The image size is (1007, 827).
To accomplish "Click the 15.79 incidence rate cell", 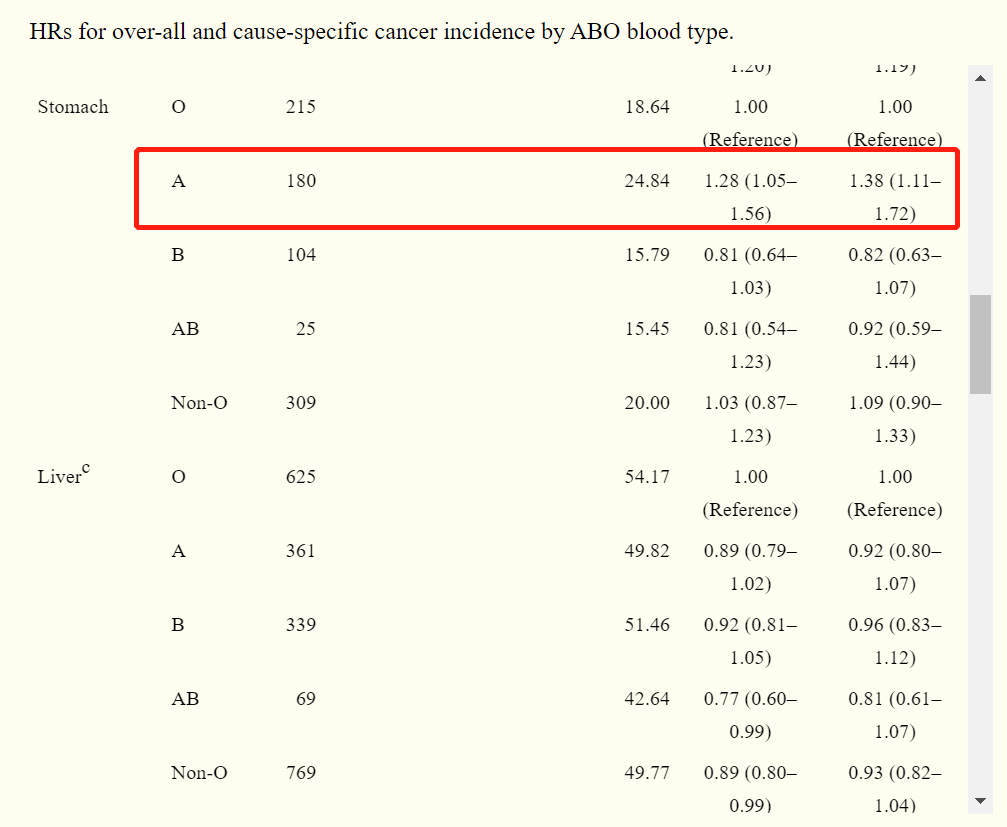I will click(647, 255).
